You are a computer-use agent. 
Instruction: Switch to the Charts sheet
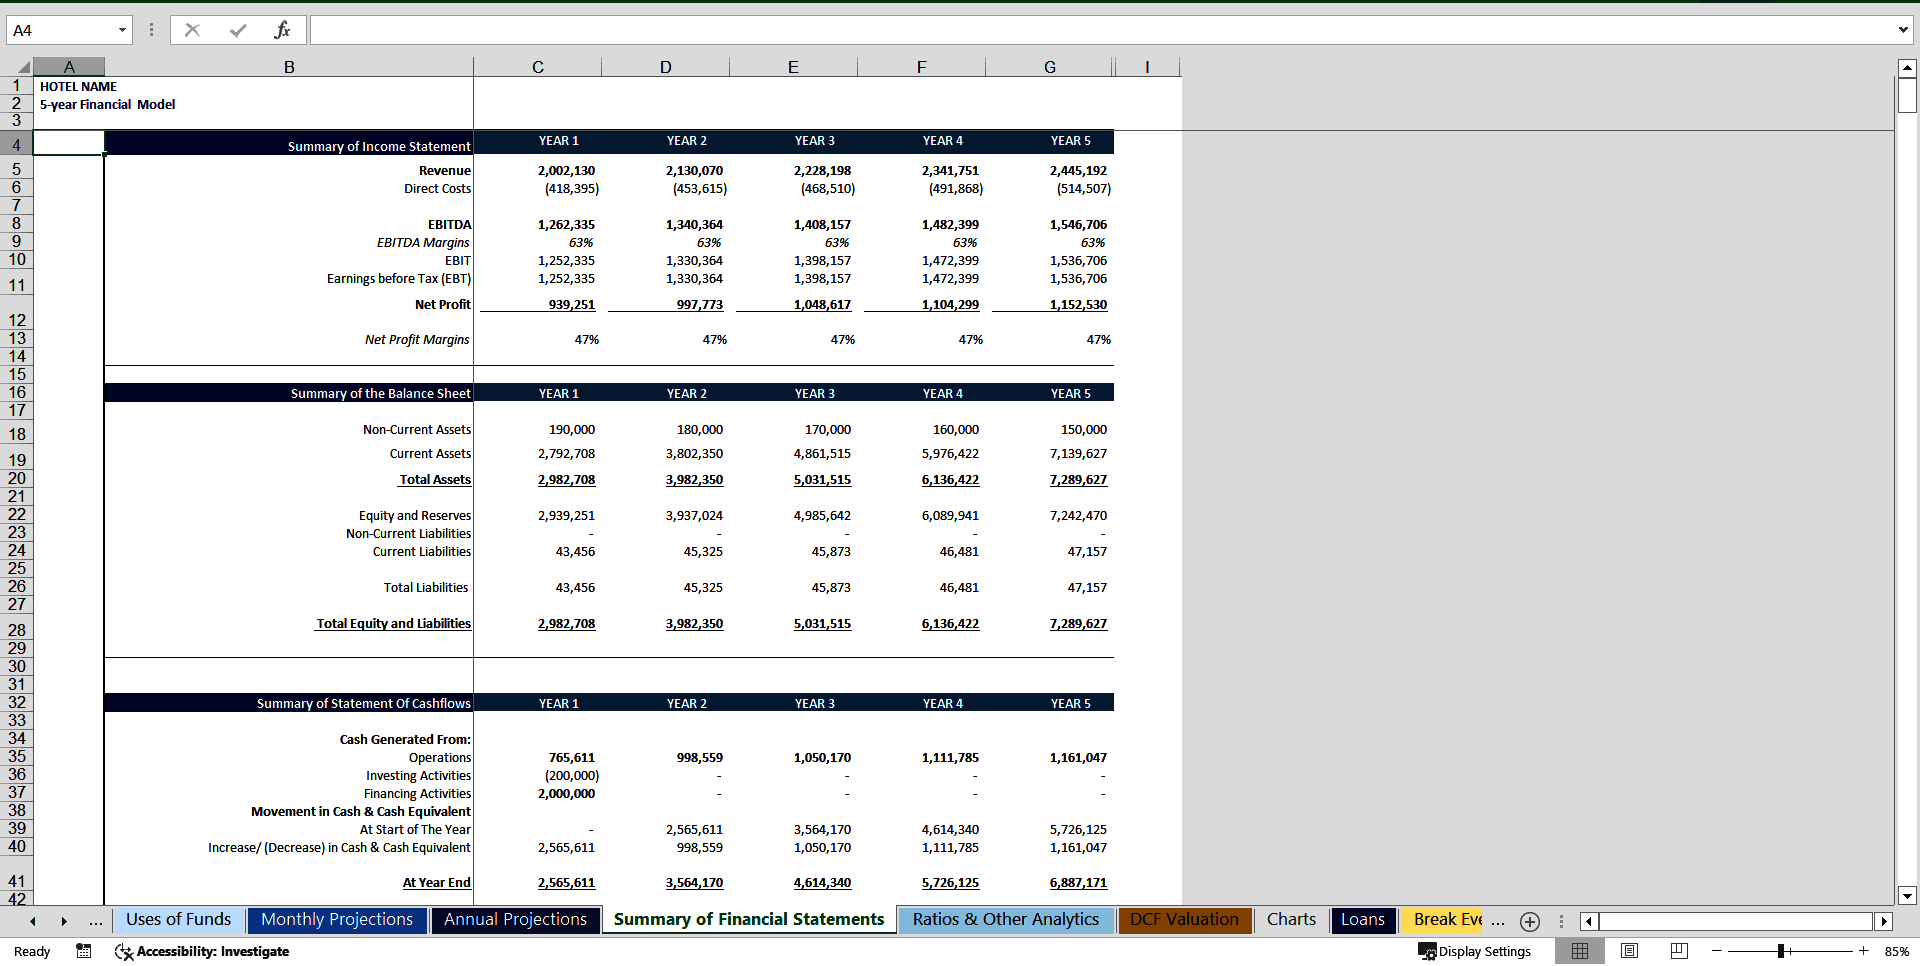[1291, 920]
